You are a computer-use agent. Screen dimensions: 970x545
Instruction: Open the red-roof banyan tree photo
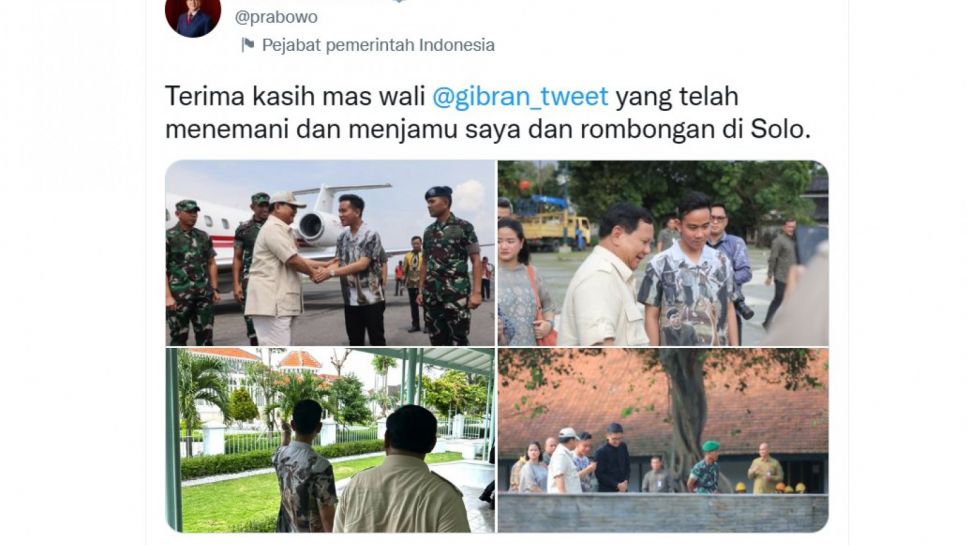663,440
